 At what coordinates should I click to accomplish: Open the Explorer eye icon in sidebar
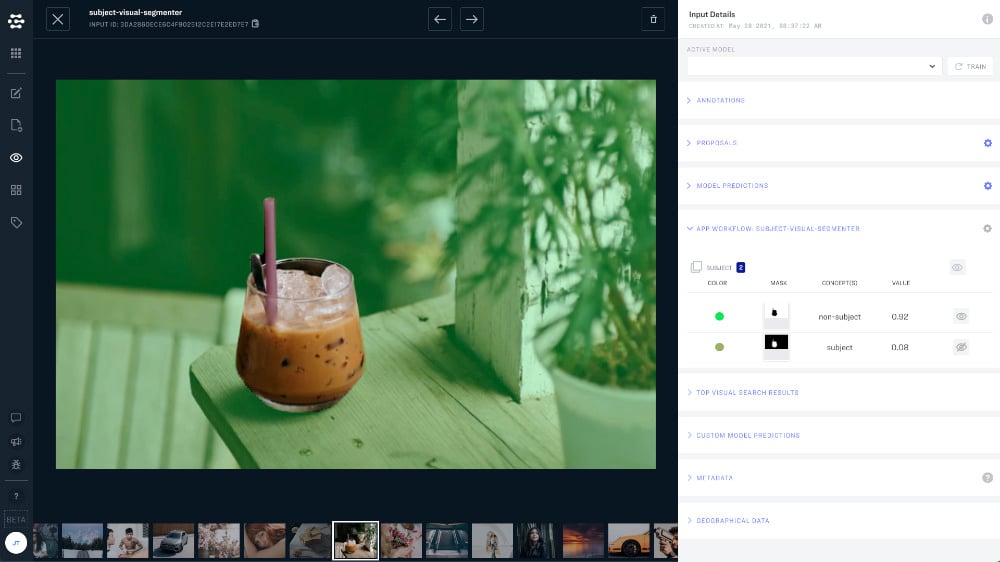point(16,158)
